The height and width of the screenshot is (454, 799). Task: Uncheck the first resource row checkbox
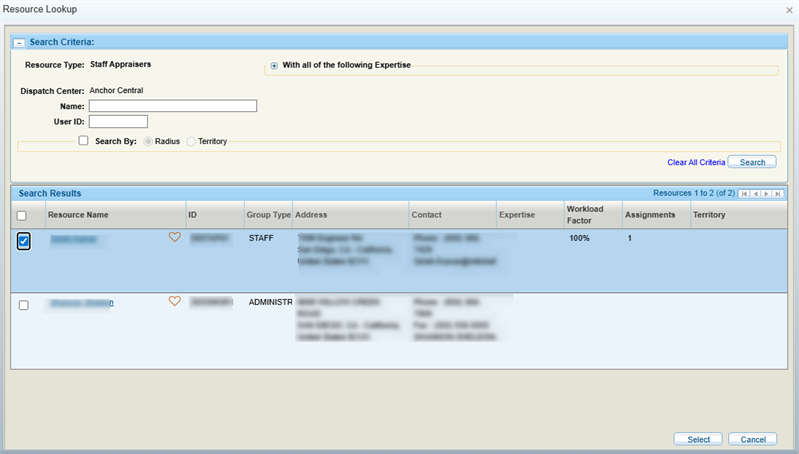[x=24, y=241]
